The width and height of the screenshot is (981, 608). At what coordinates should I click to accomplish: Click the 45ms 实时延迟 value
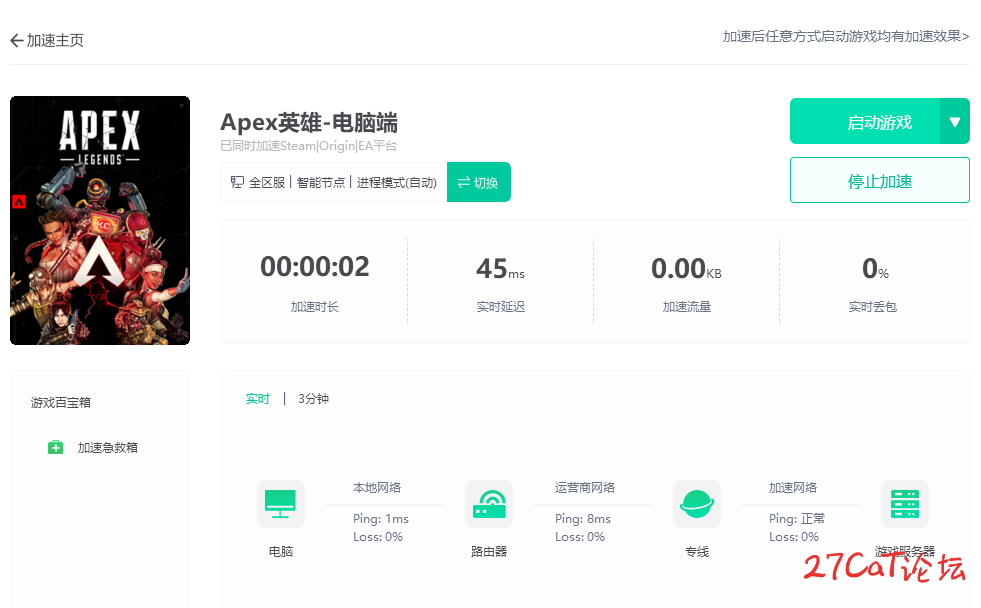click(x=501, y=268)
